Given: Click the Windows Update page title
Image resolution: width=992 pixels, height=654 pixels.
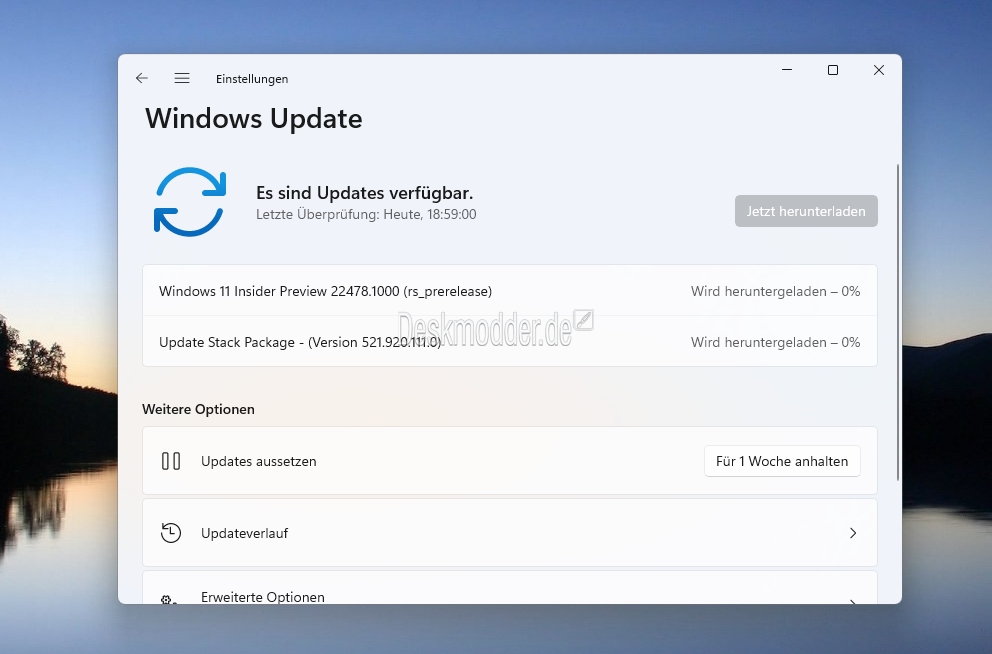Looking at the screenshot, I should (x=254, y=119).
